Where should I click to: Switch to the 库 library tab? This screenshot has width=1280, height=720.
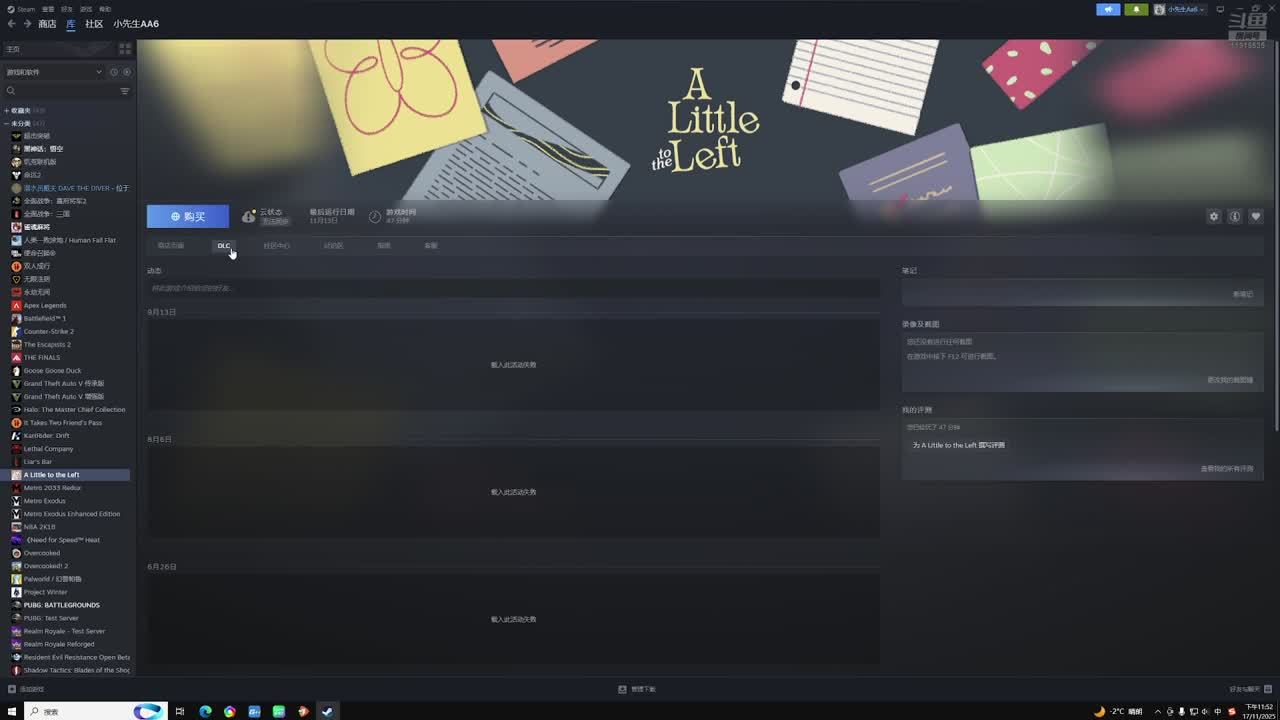[x=70, y=24]
